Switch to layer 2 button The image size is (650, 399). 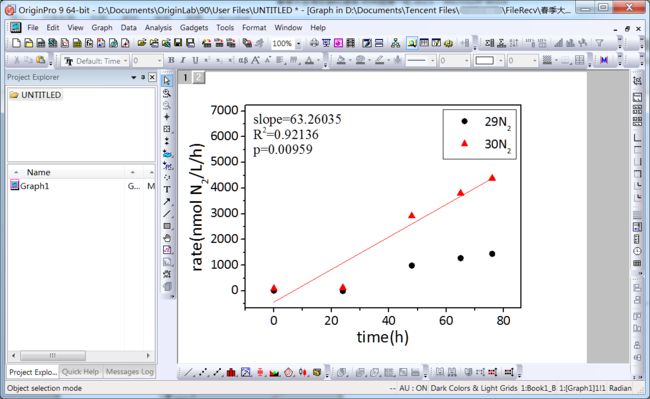pyautogui.click(x=199, y=77)
